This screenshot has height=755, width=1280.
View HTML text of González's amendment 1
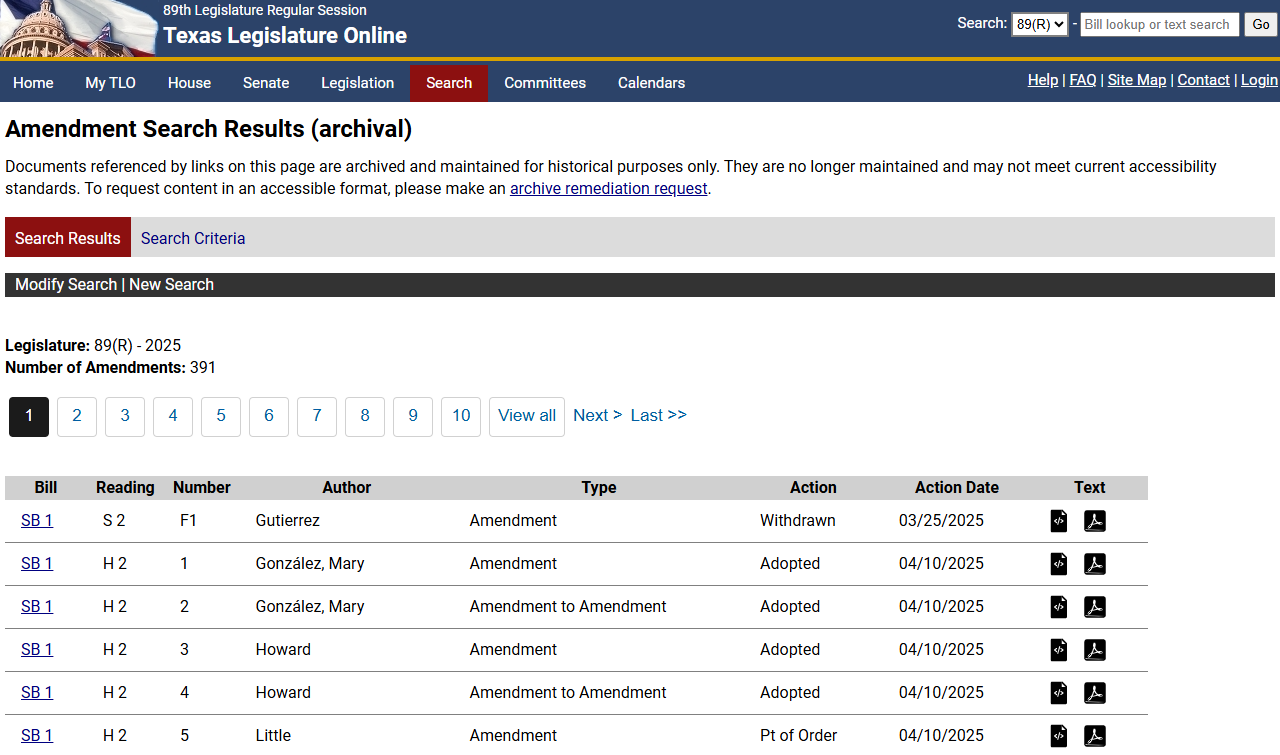coord(1059,564)
